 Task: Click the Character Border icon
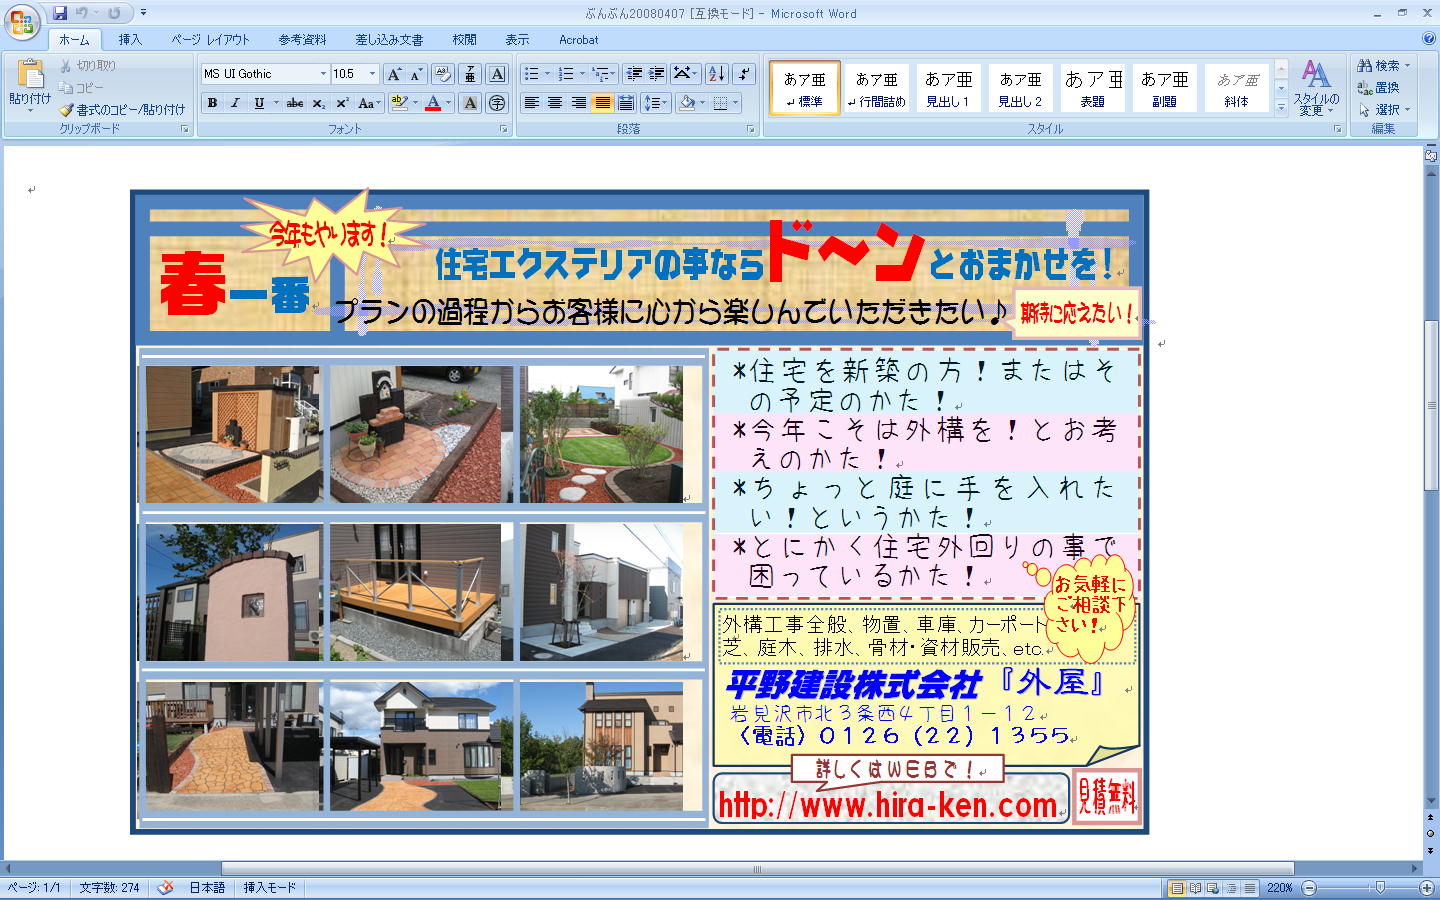(x=497, y=74)
